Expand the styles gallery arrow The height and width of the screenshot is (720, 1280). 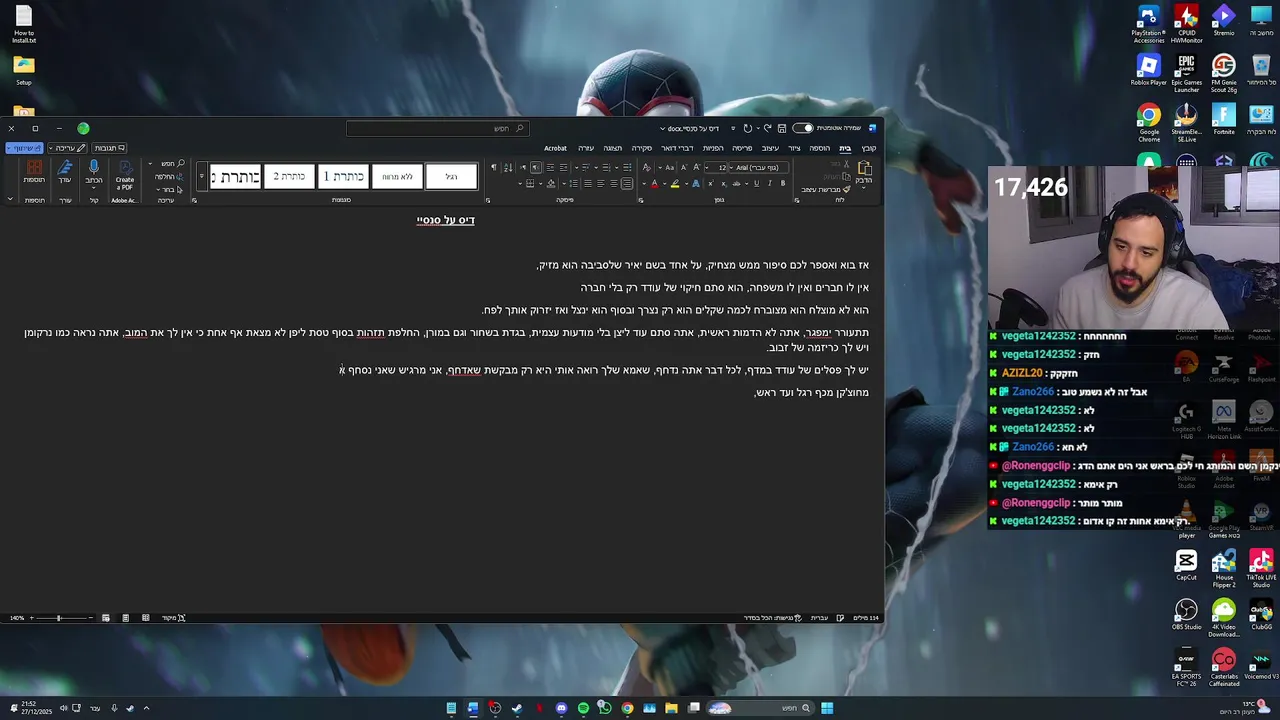tap(202, 177)
